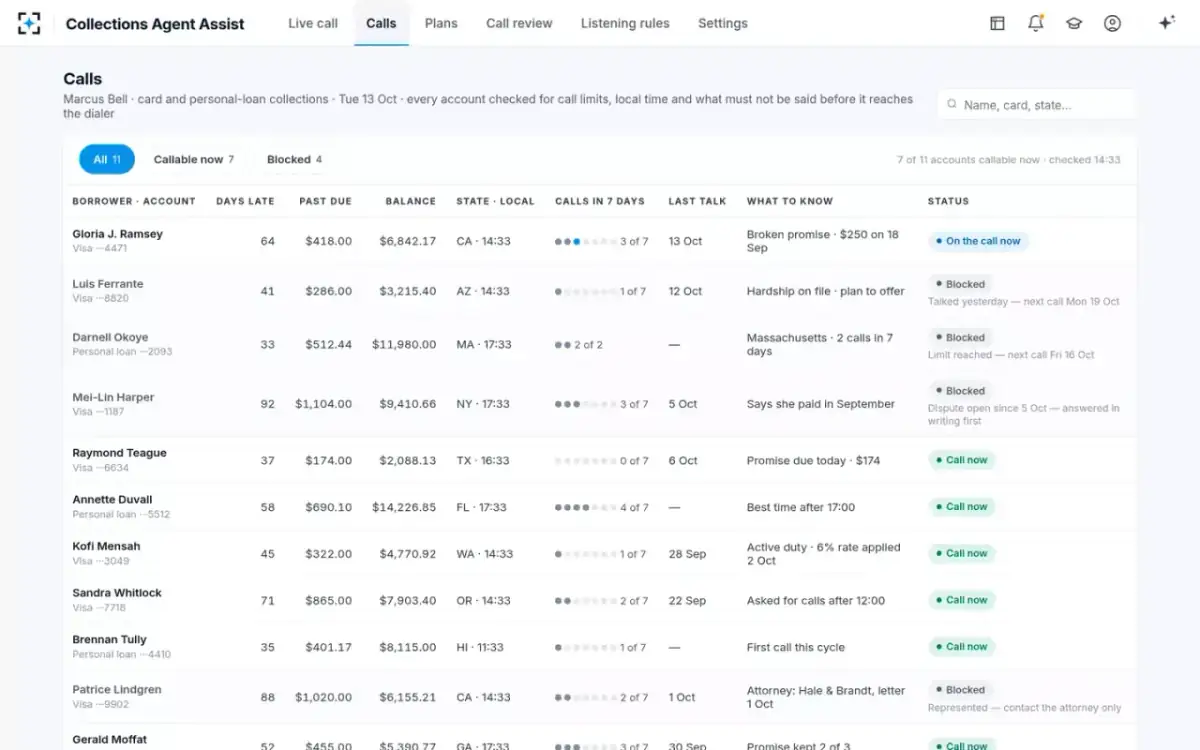This screenshot has height=750, width=1200.
Task: Focus the Name, card, state search field
Action: (1037, 104)
